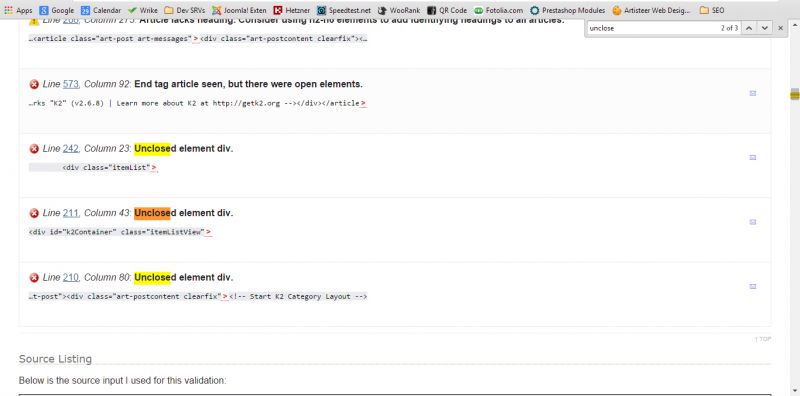Click the feedback icon for Line 573 error
This screenshot has width=800, height=396.
click(753, 93)
